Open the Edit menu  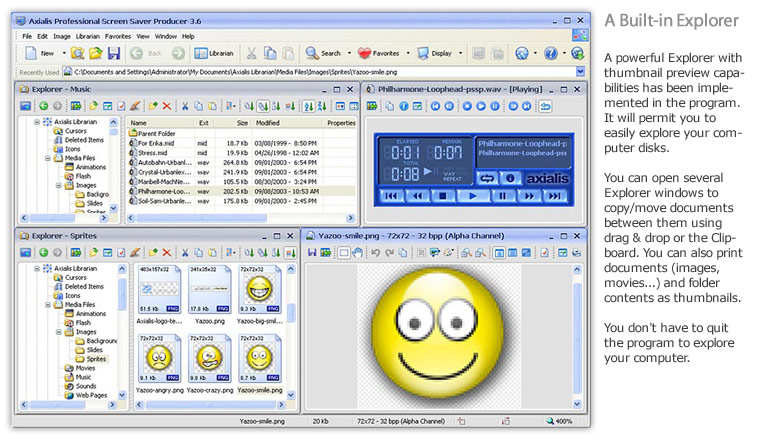43,36
